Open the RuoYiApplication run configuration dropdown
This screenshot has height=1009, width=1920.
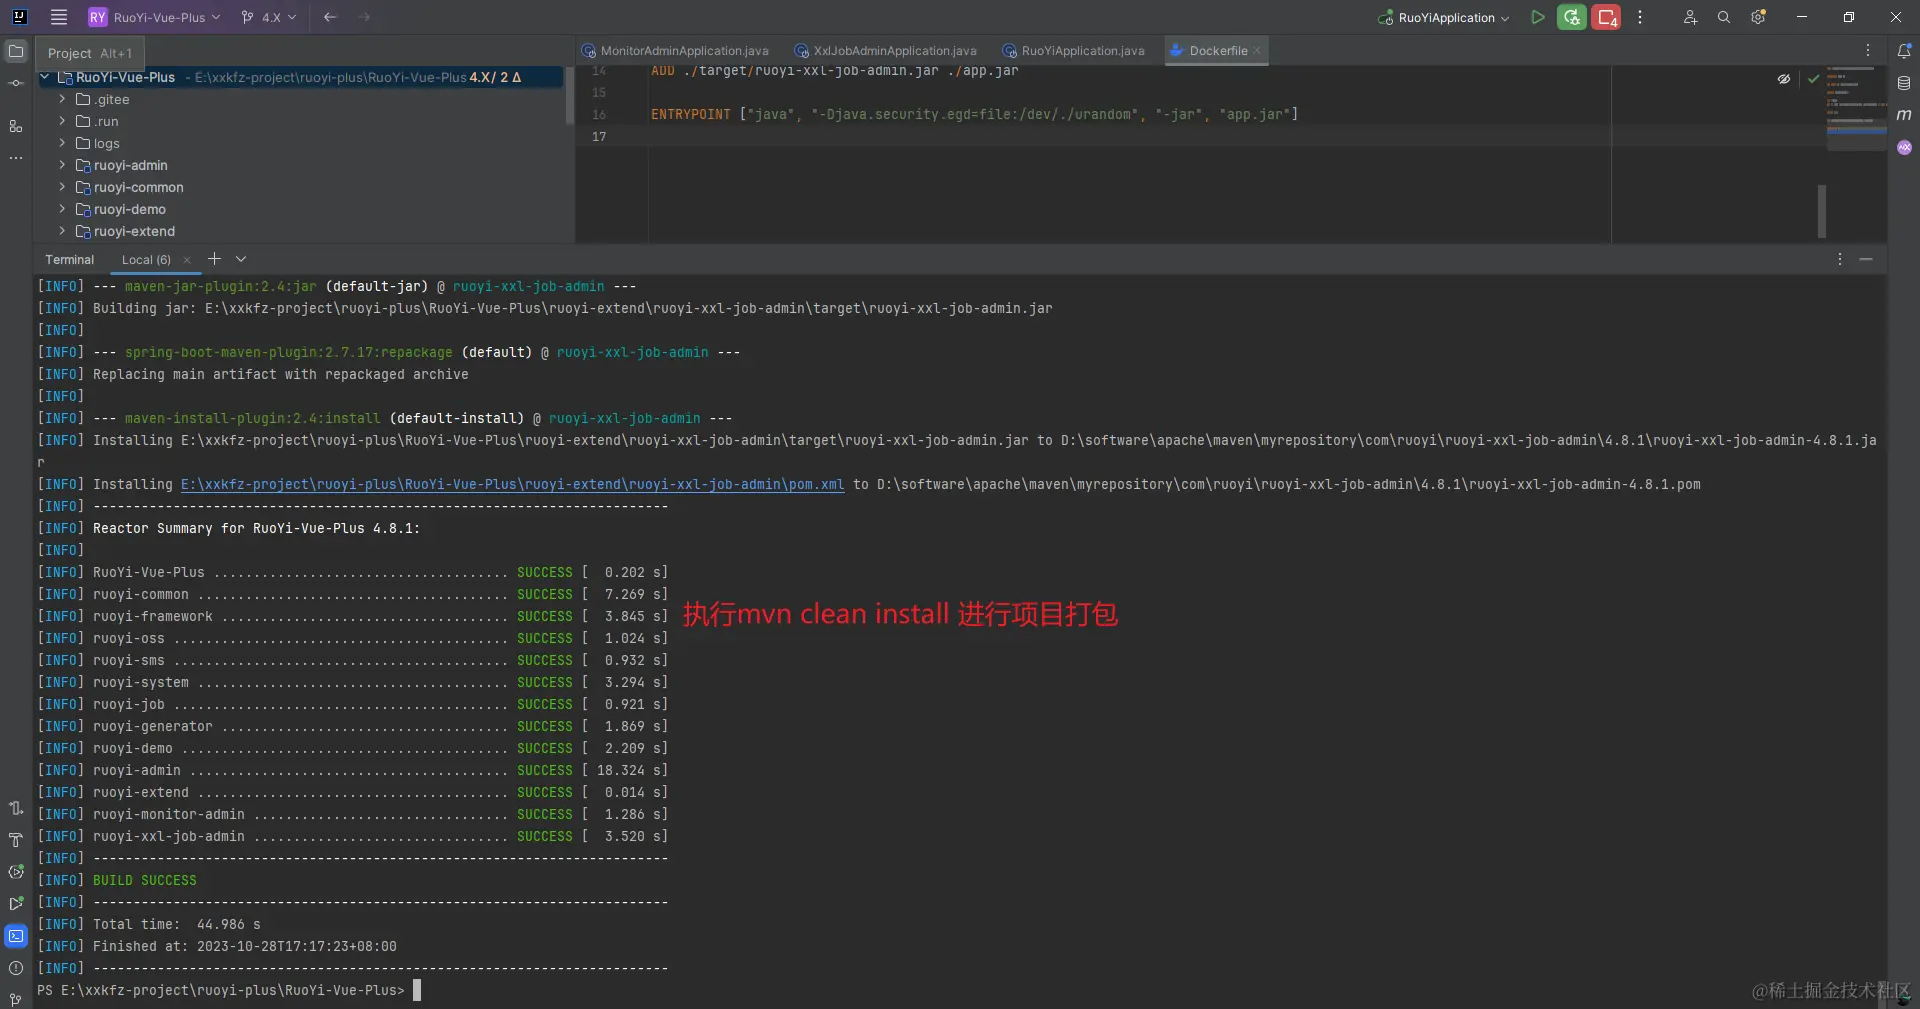click(x=1444, y=17)
